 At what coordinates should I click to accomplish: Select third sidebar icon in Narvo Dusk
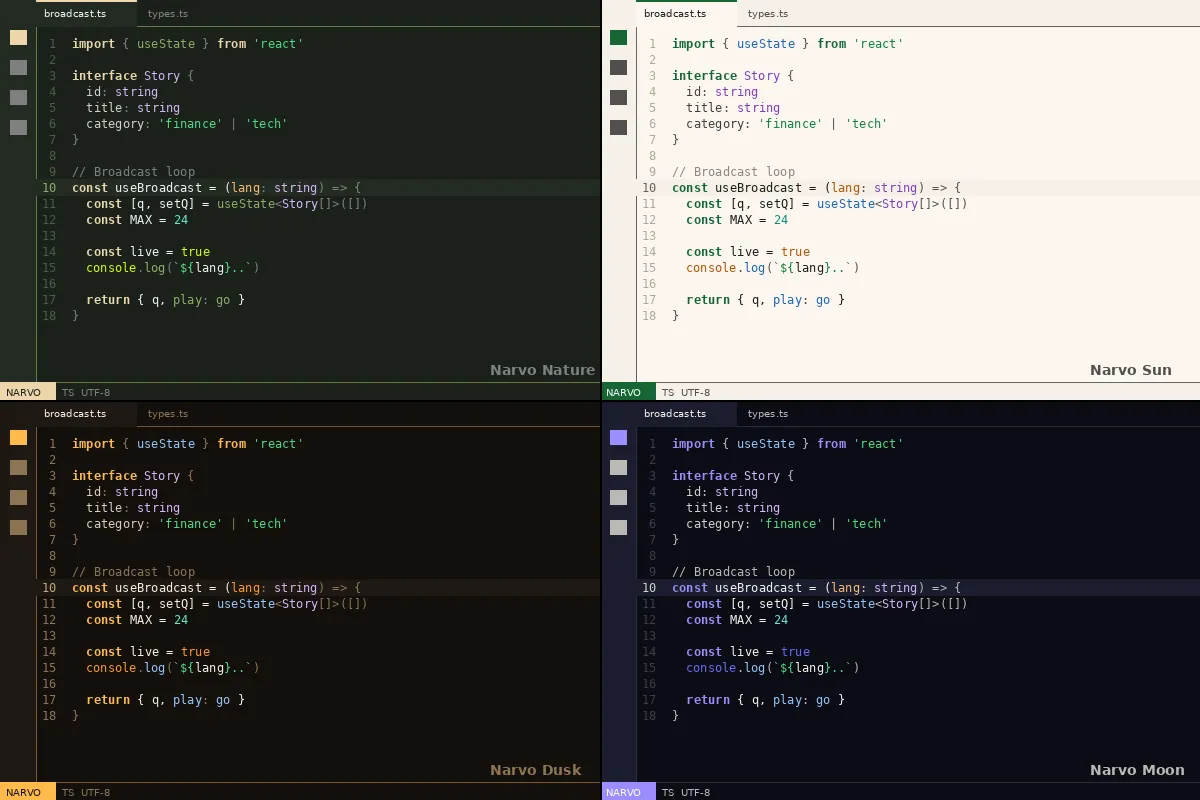tap(18, 498)
